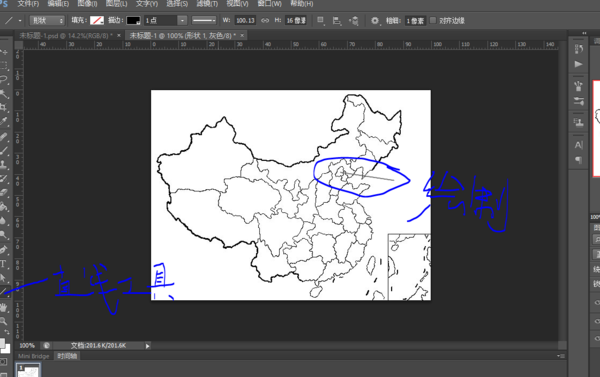The image size is (600, 377).
Task: Select the Dodge tool
Action: tap(4, 234)
